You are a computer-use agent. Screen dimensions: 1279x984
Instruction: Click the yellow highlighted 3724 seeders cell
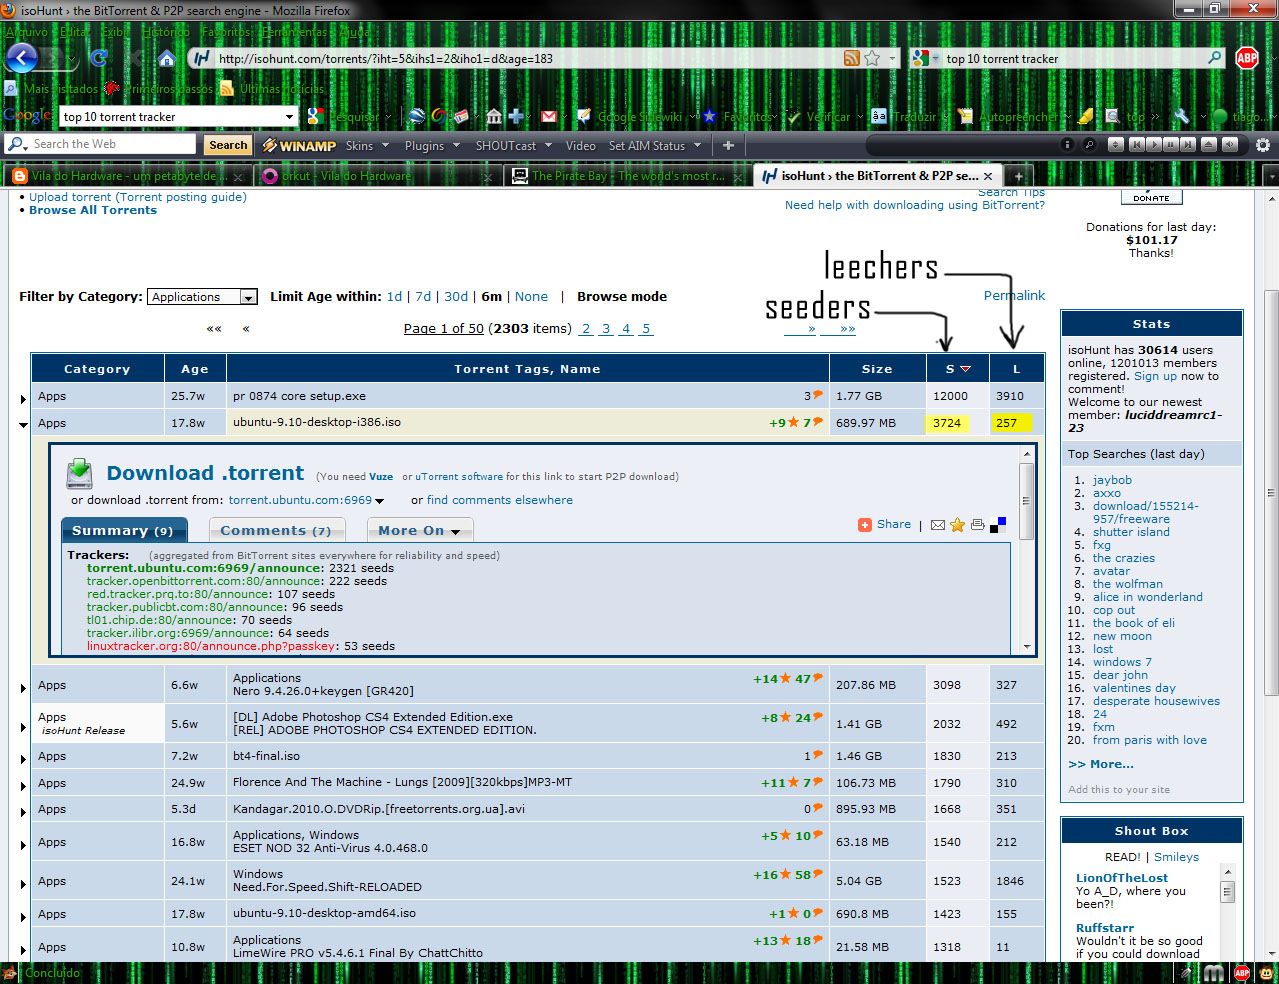tap(947, 423)
